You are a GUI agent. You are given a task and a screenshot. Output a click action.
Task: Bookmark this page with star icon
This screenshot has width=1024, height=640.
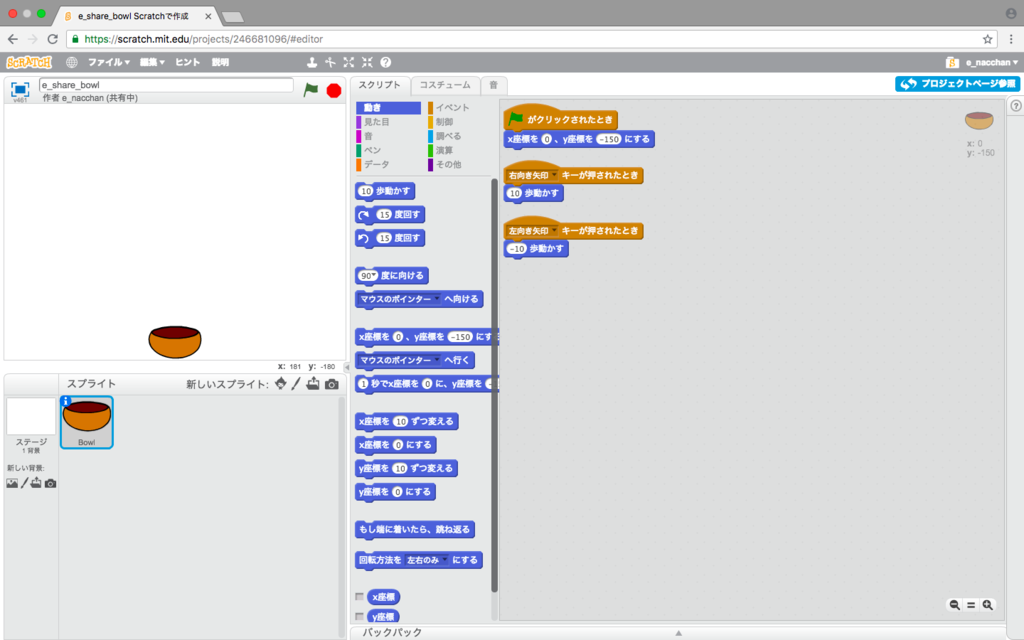[x=987, y=39]
